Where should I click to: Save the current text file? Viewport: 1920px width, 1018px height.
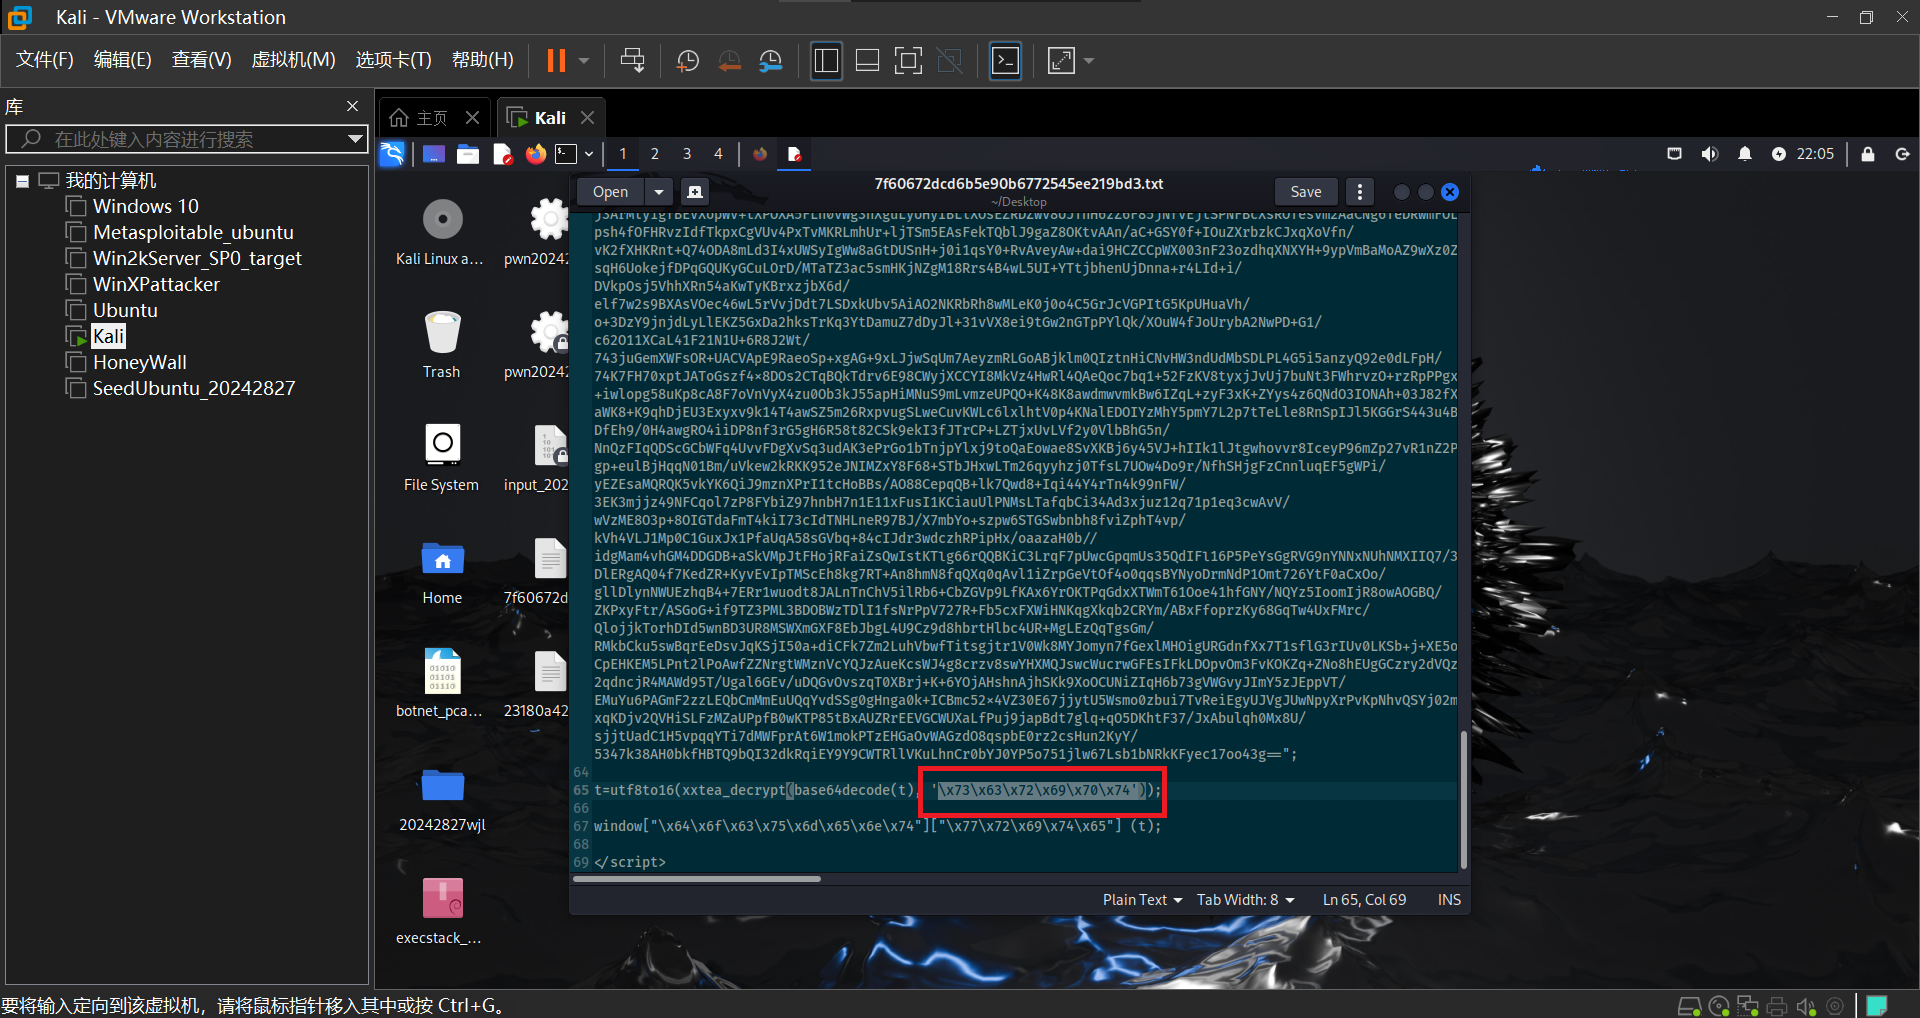tap(1306, 192)
